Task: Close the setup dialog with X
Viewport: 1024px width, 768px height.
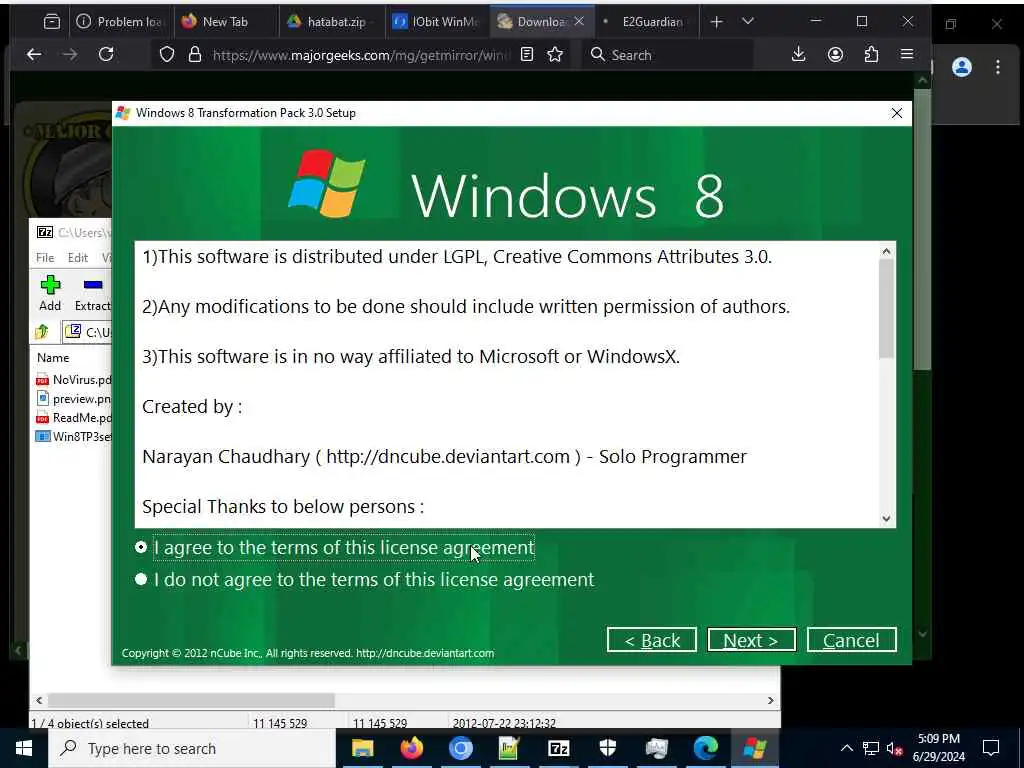Action: (x=897, y=113)
